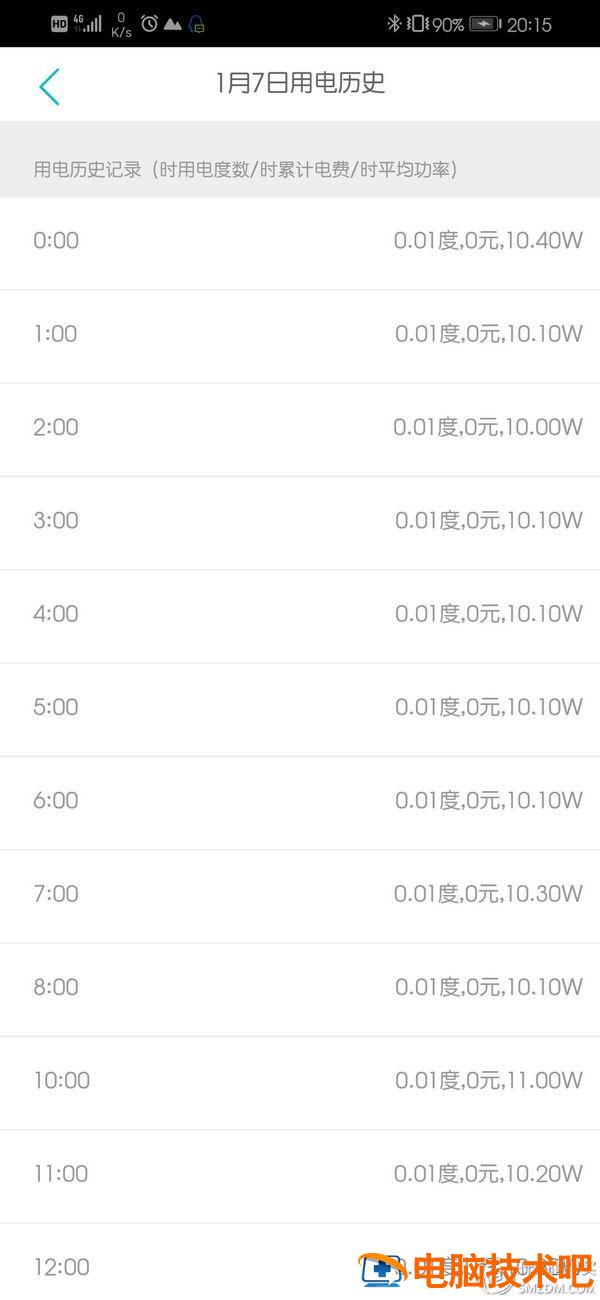Tap the battery indicator icon

click(485, 24)
